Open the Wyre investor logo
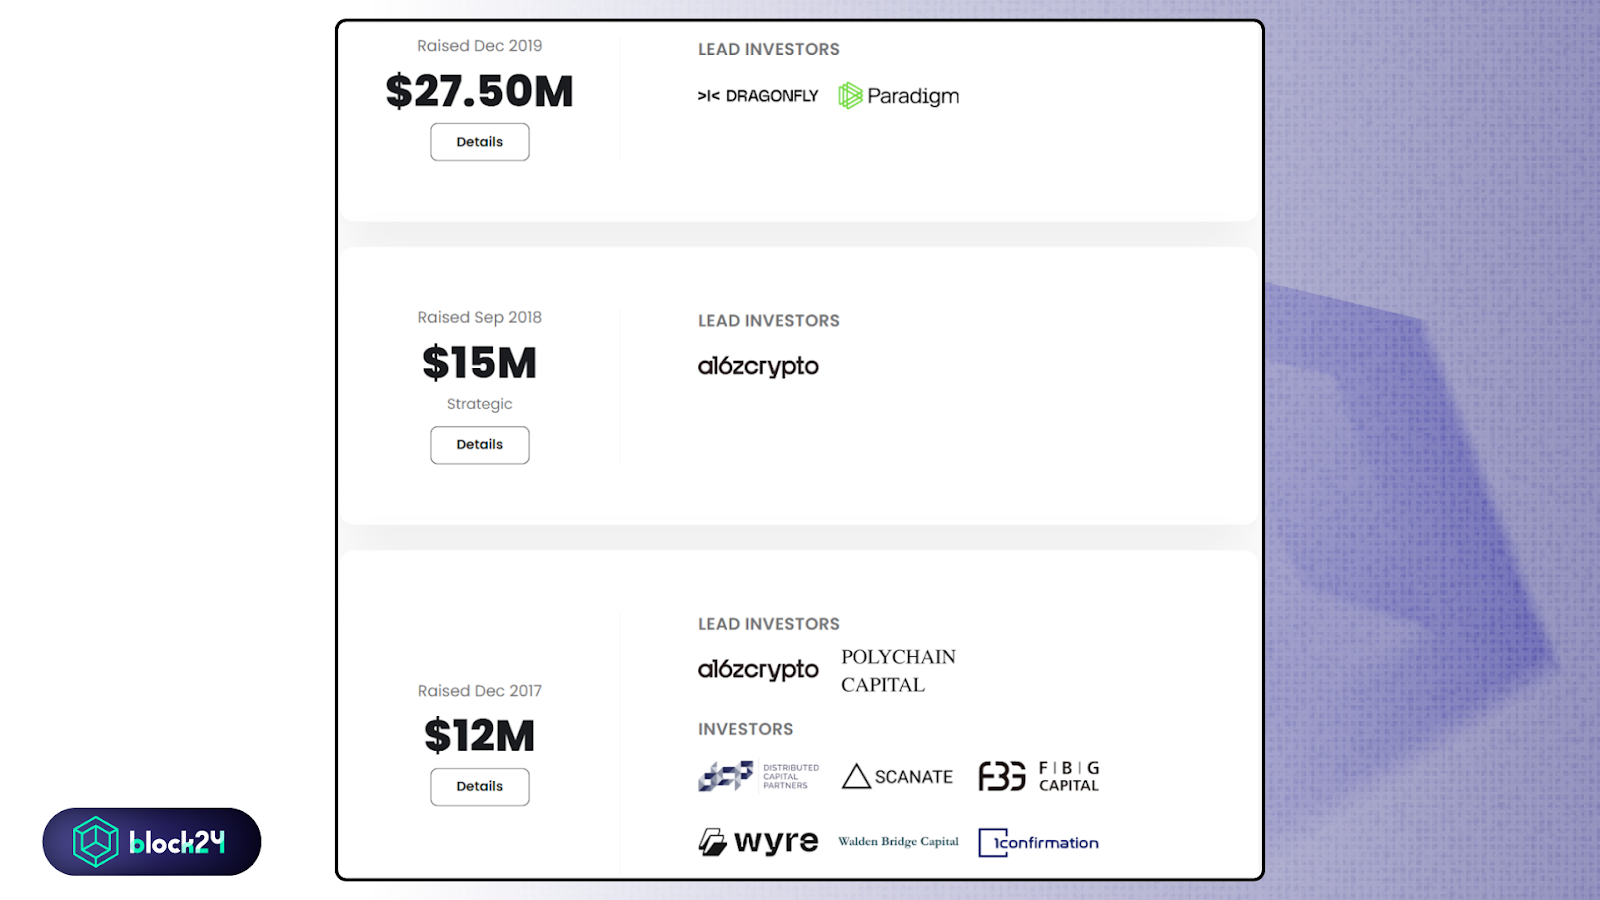 [x=758, y=842]
